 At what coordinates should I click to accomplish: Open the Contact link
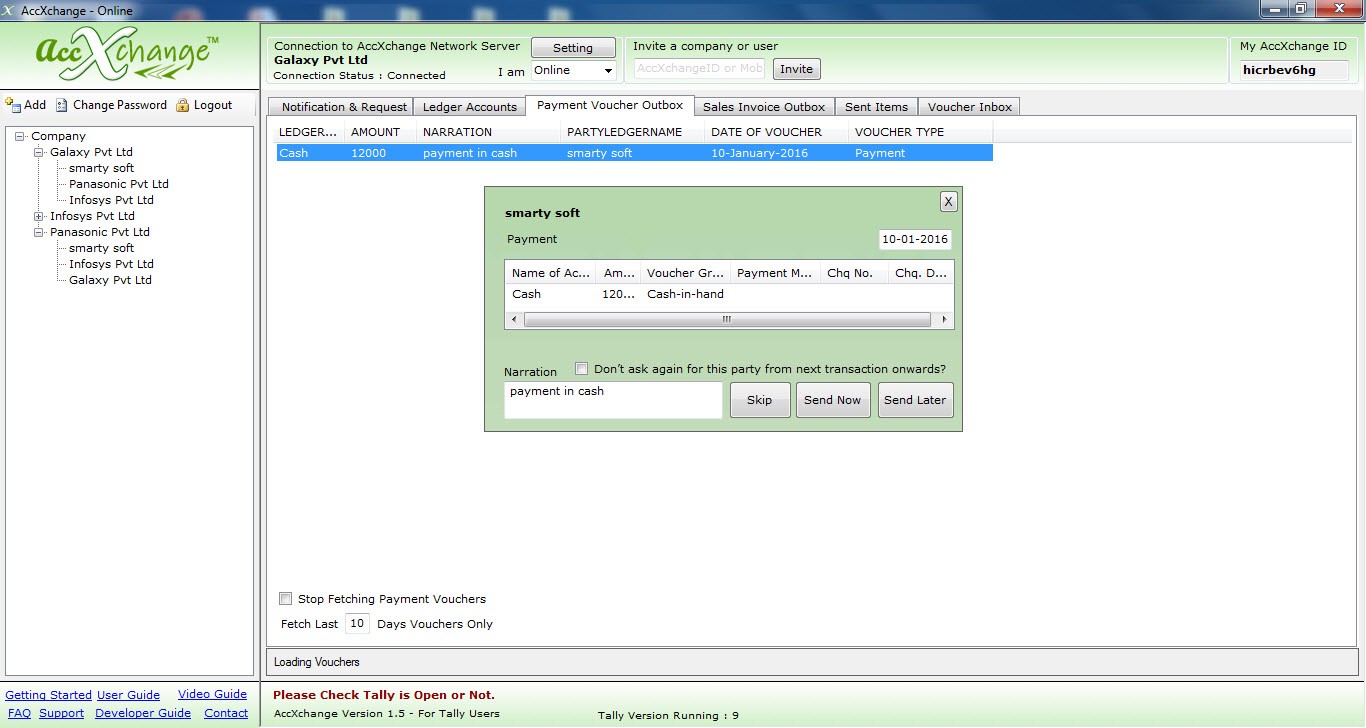[226, 713]
